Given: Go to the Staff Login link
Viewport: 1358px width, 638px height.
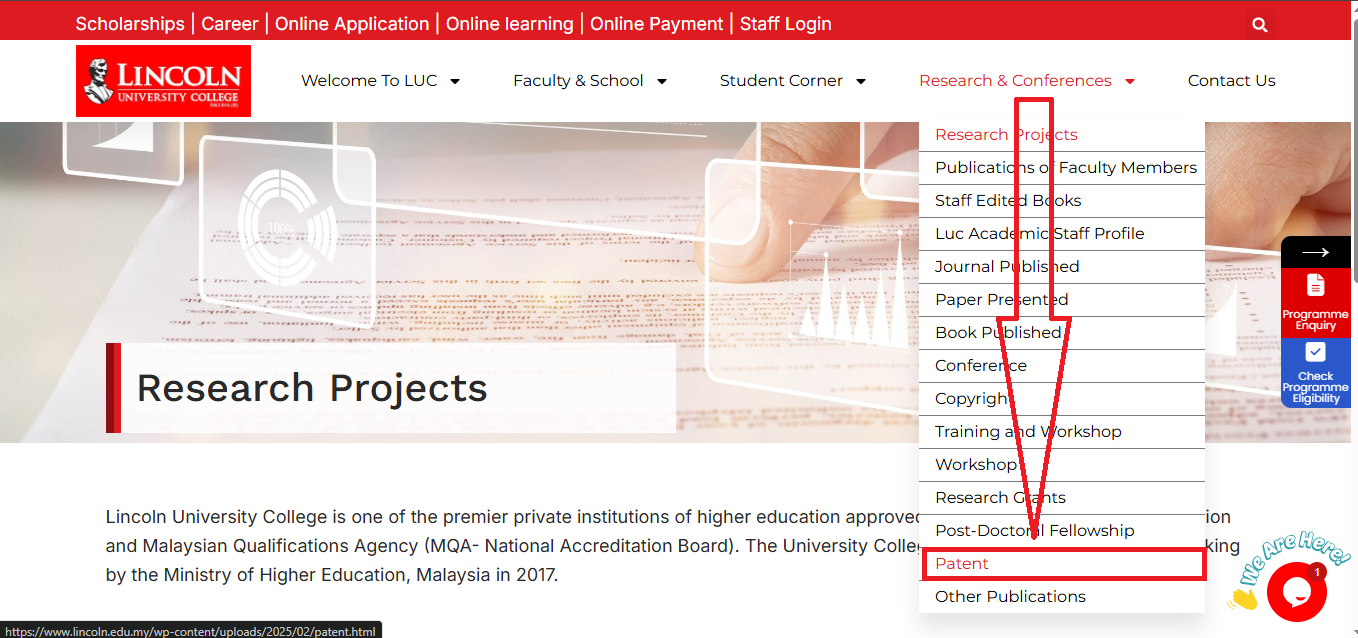Looking at the screenshot, I should [x=786, y=24].
